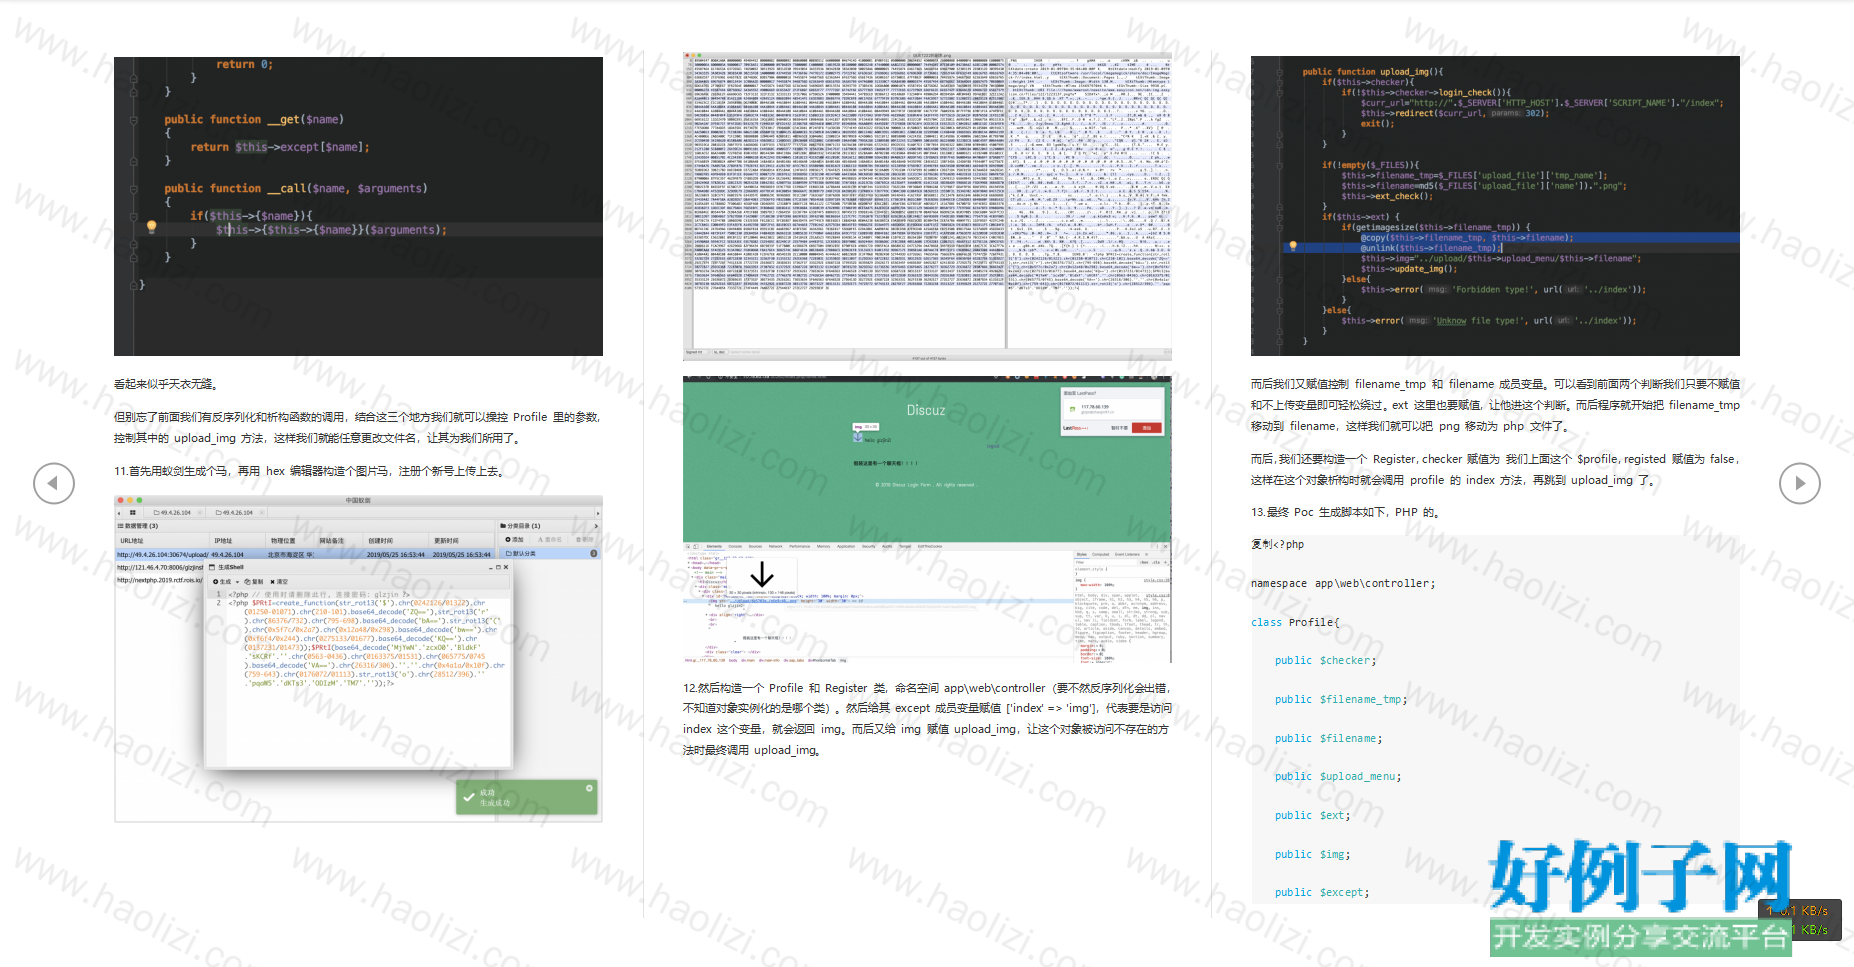Click the paragraph starting '而后我们又赋值控制 filename_tmp'
Screen dimensions: 1854x967
(x=1495, y=405)
